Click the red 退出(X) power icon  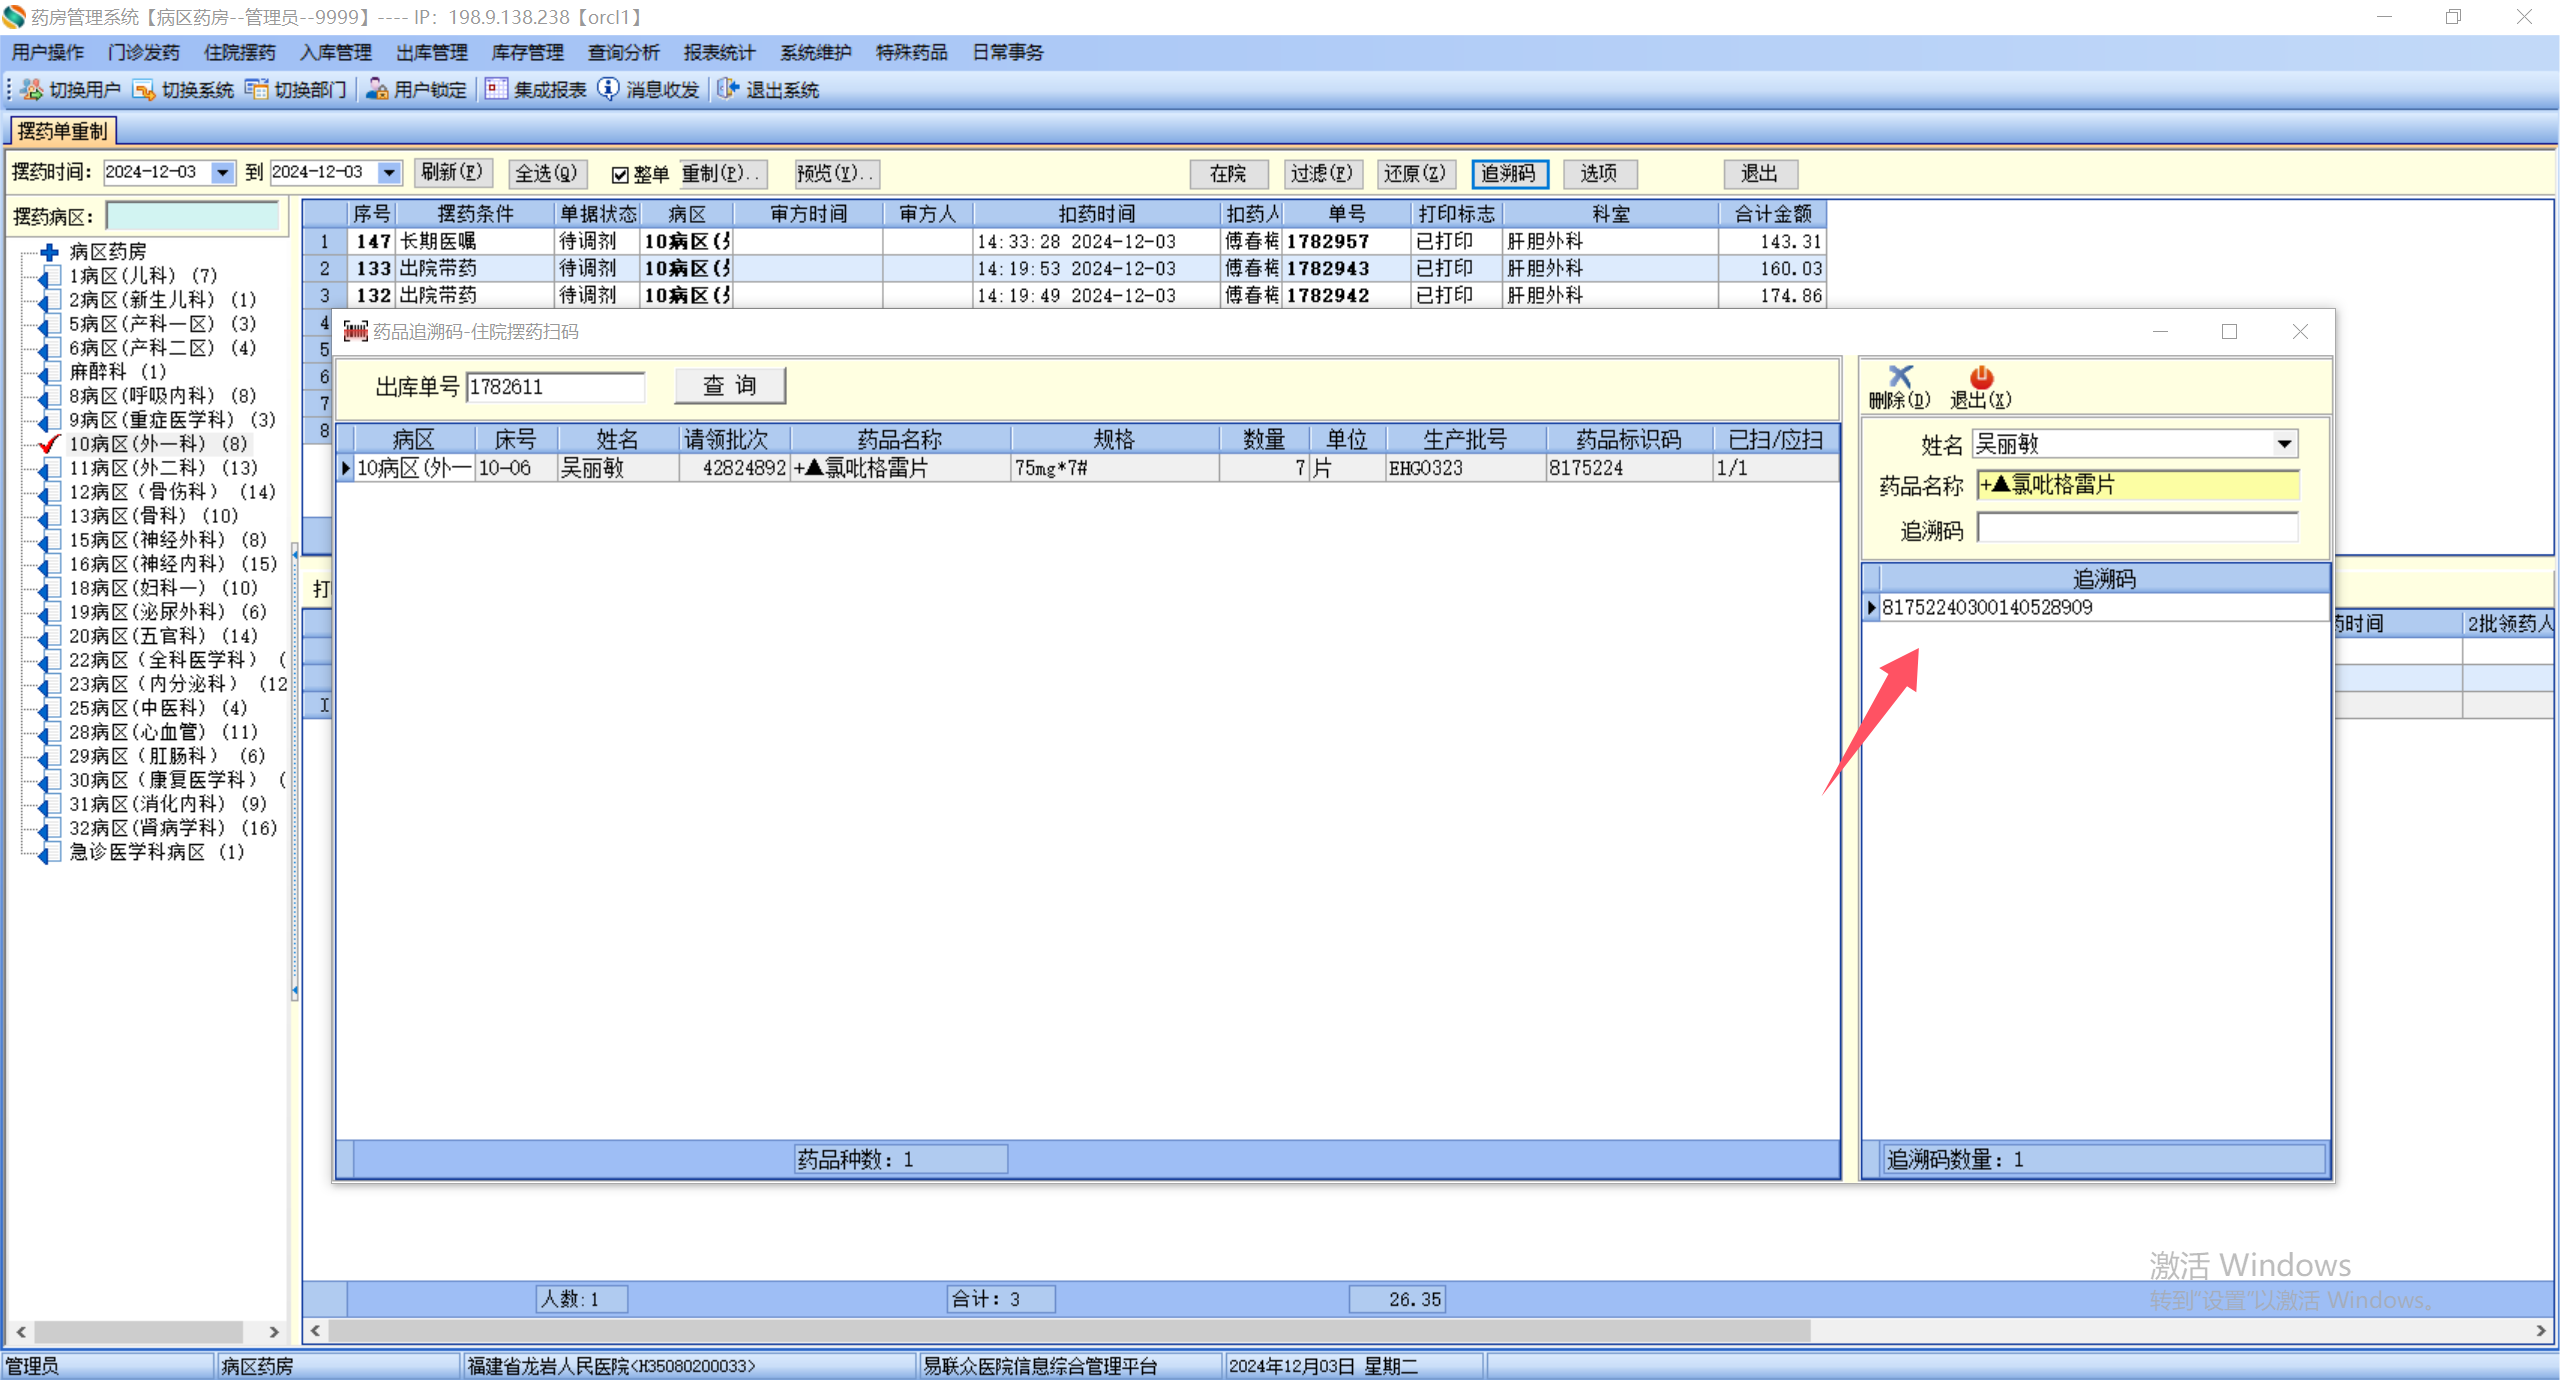pos(1980,377)
